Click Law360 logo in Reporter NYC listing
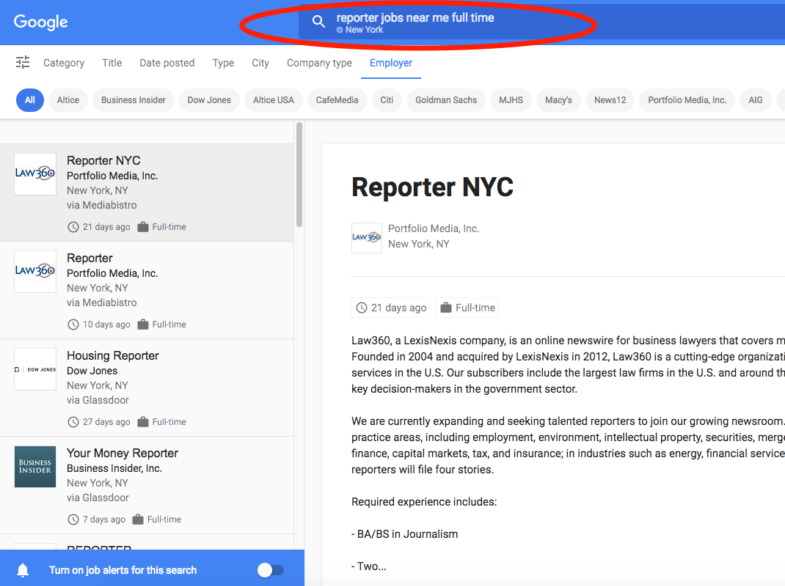This screenshot has height=586, width=785. tap(35, 174)
